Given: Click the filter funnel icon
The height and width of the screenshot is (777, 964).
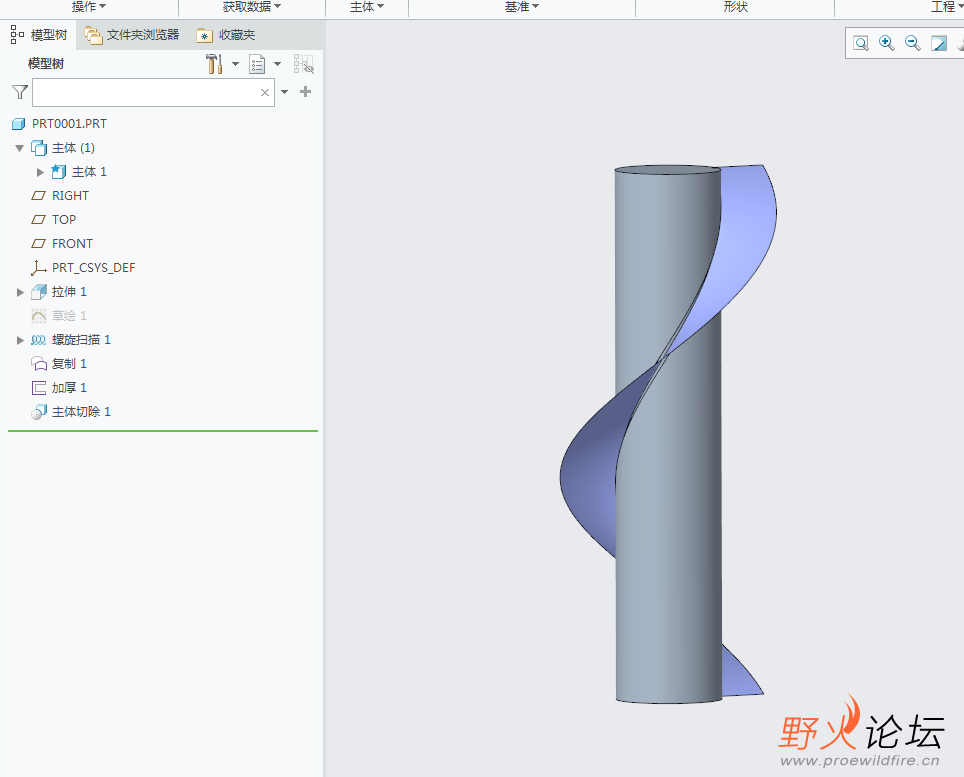Looking at the screenshot, I should 20,92.
